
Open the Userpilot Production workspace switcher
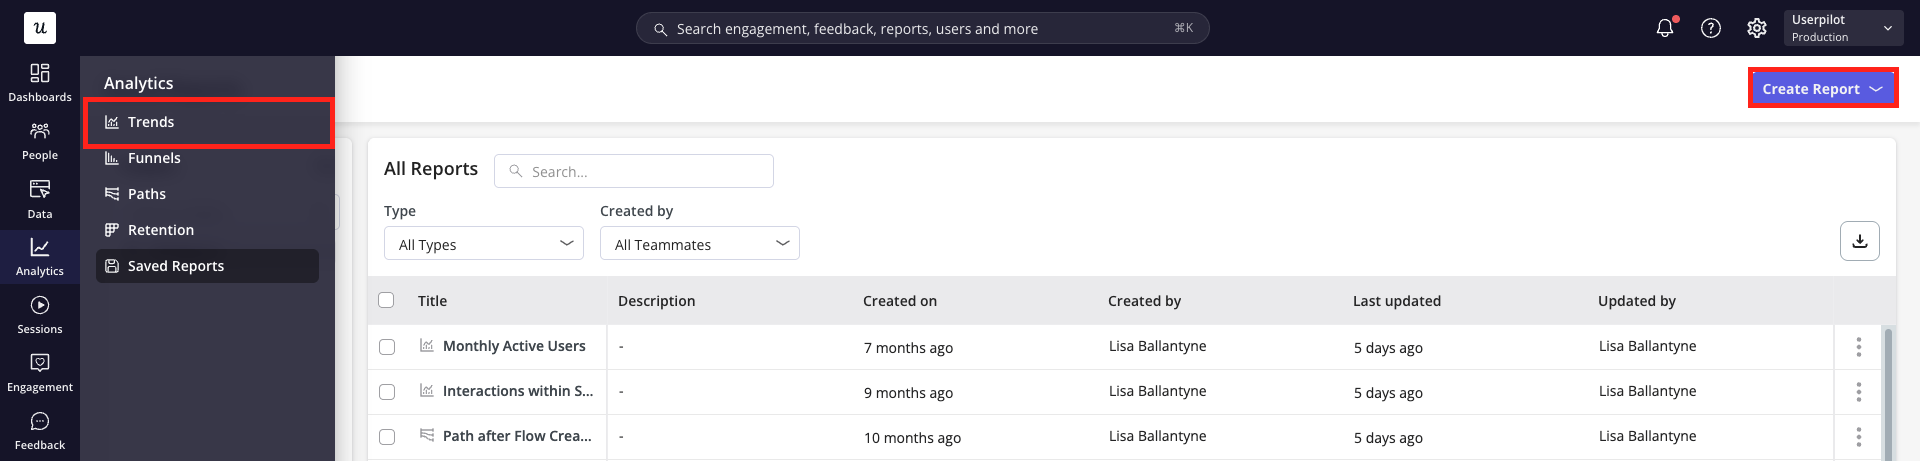click(x=1842, y=28)
